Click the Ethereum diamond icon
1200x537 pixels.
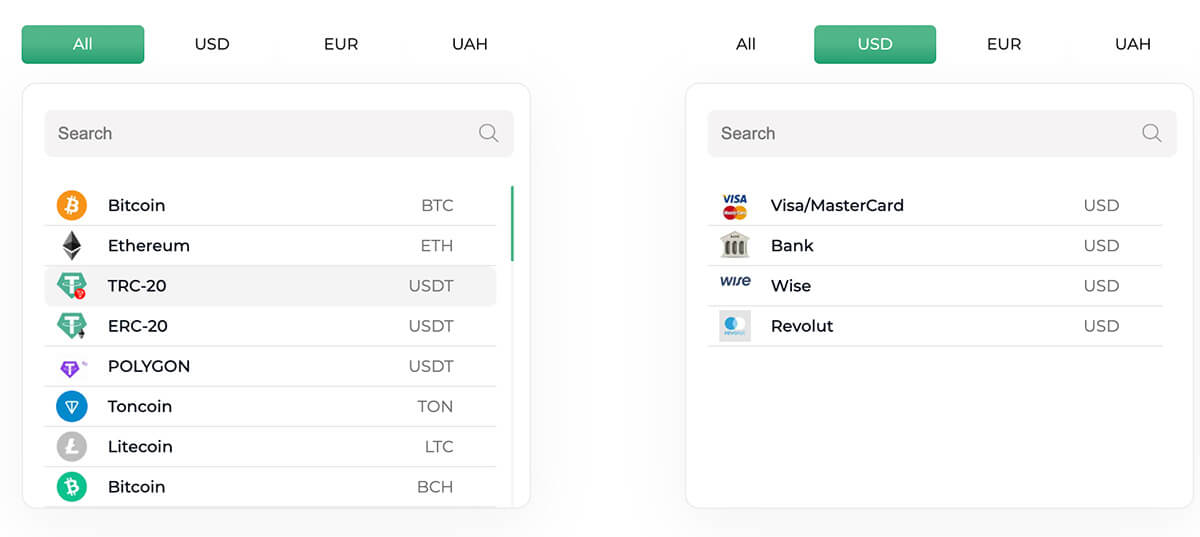click(72, 246)
